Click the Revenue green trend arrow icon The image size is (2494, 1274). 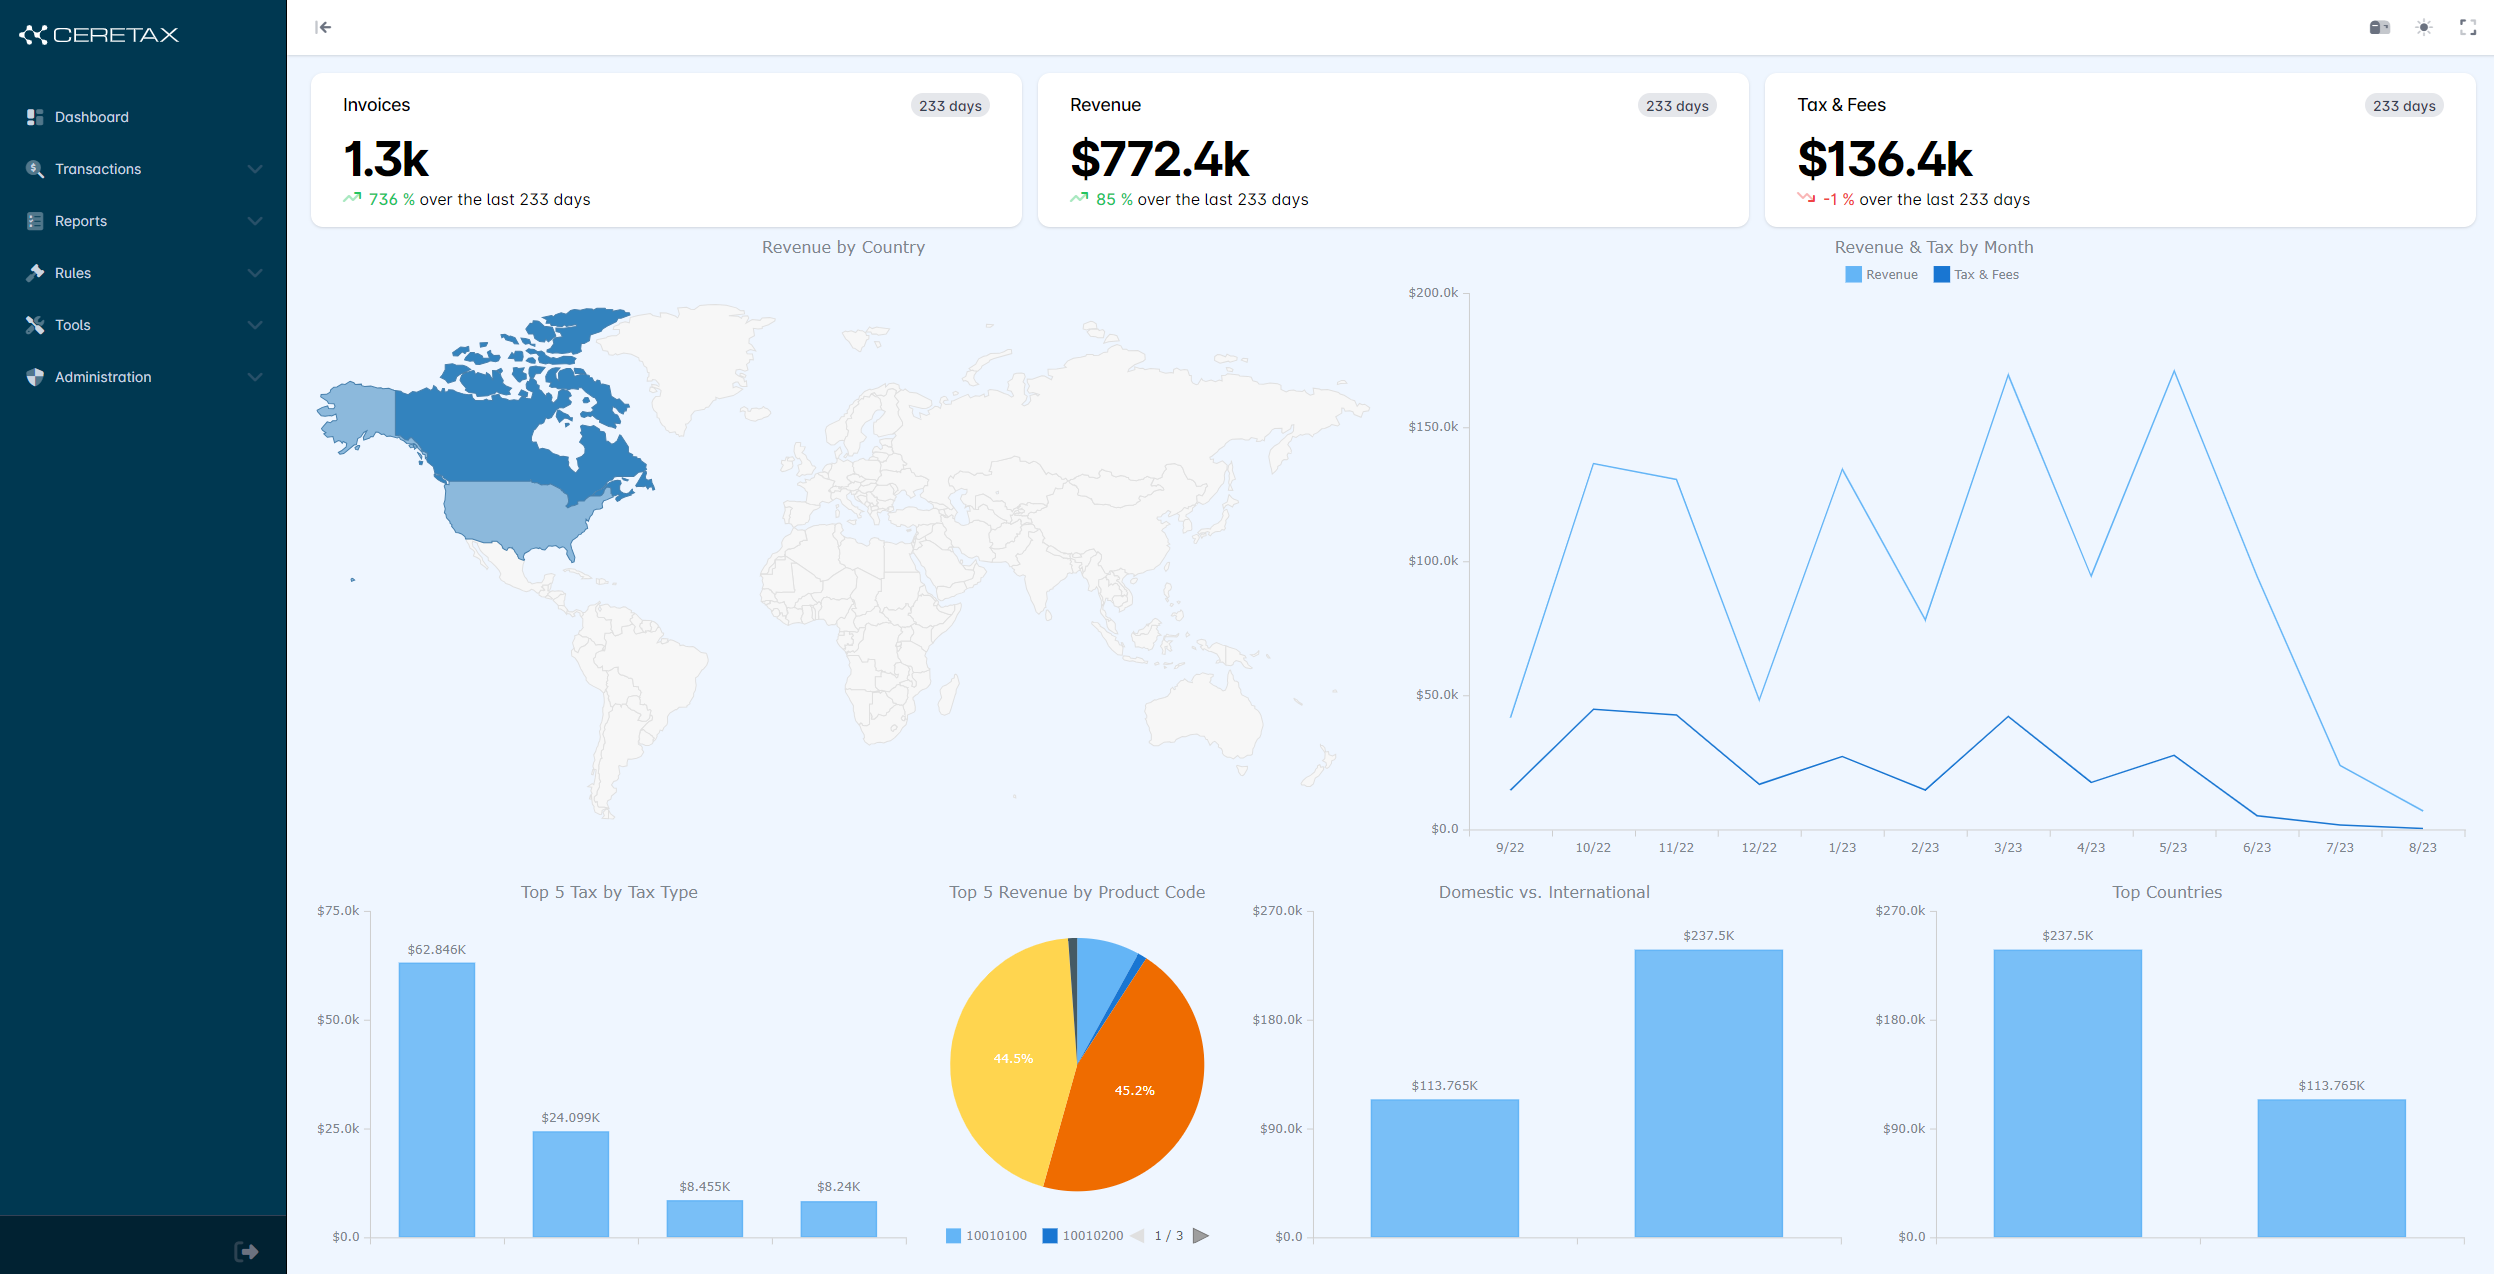pyautogui.click(x=1079, y=198)
